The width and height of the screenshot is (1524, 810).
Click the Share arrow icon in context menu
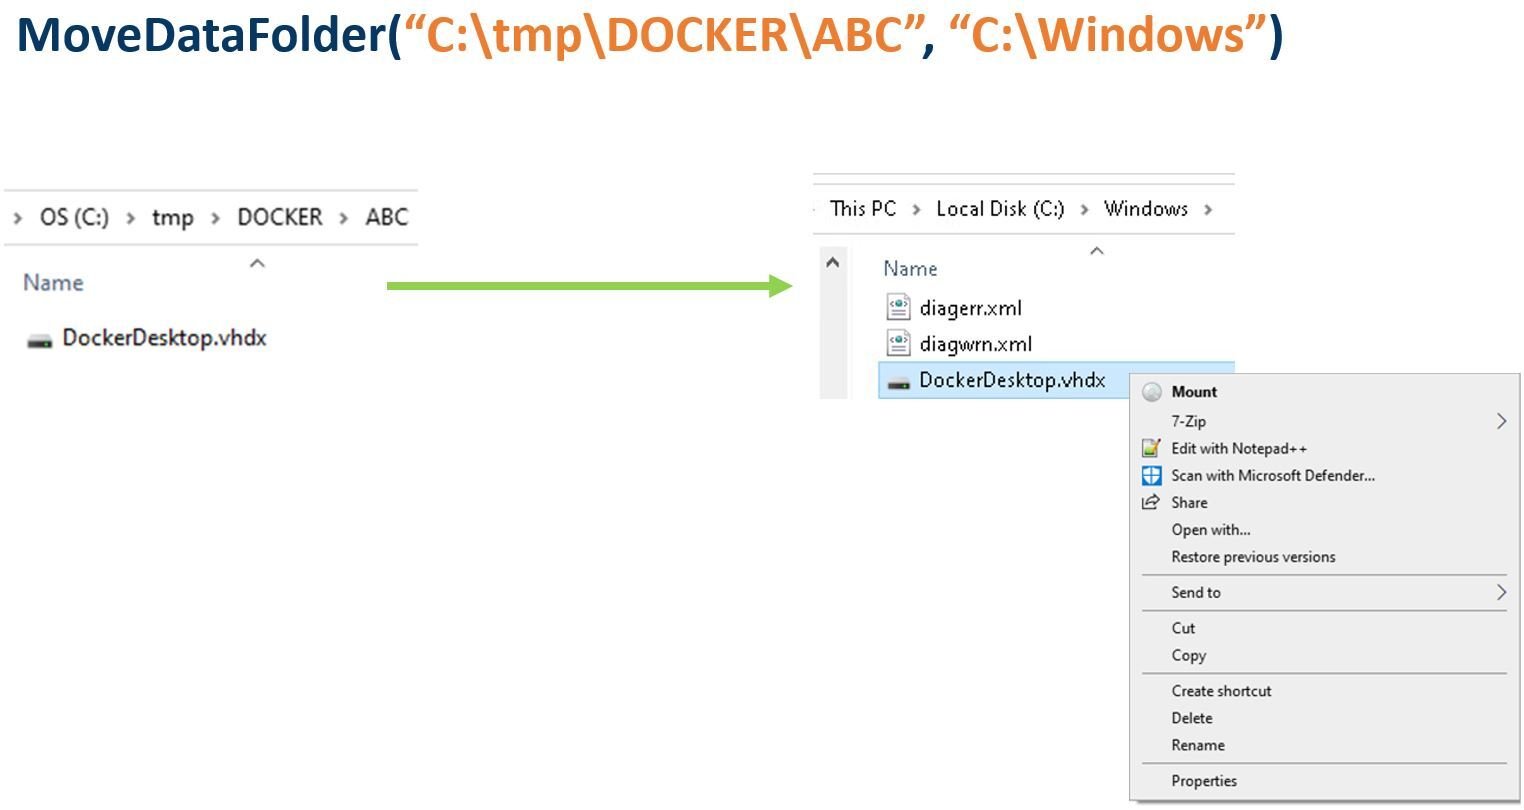coord(1151,502)
